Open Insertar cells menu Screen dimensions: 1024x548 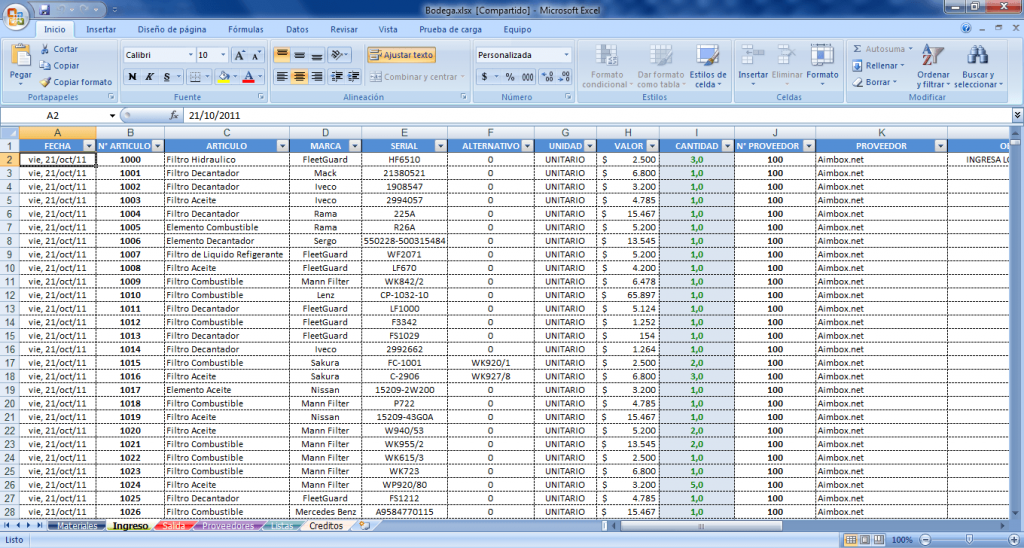753,66
